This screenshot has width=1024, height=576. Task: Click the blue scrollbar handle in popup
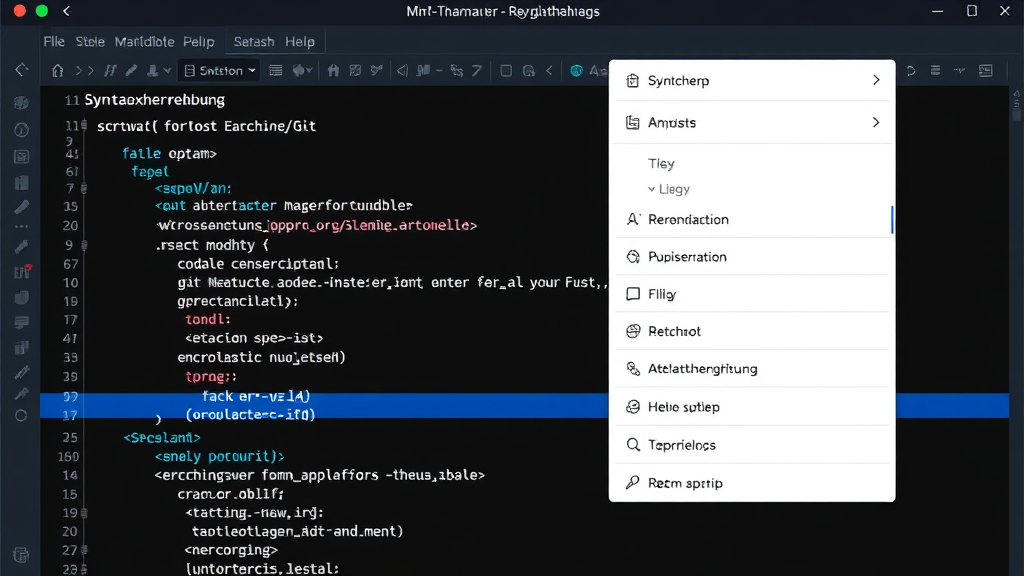click(892, 220)
